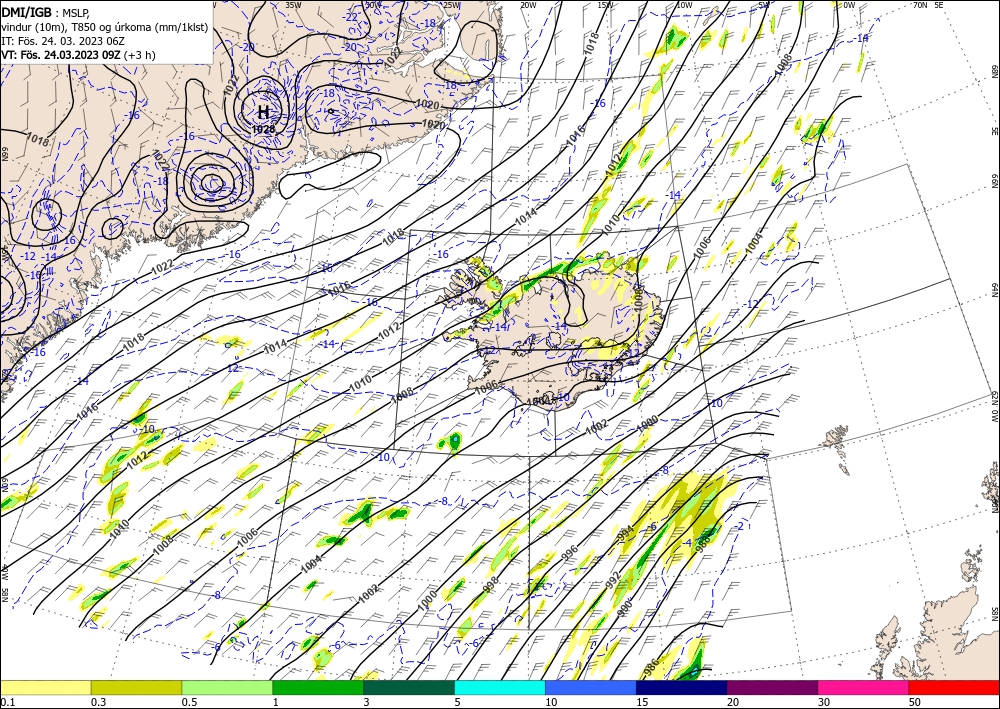Click the blue 10–15 mm legend swatch

click(591, 687)
